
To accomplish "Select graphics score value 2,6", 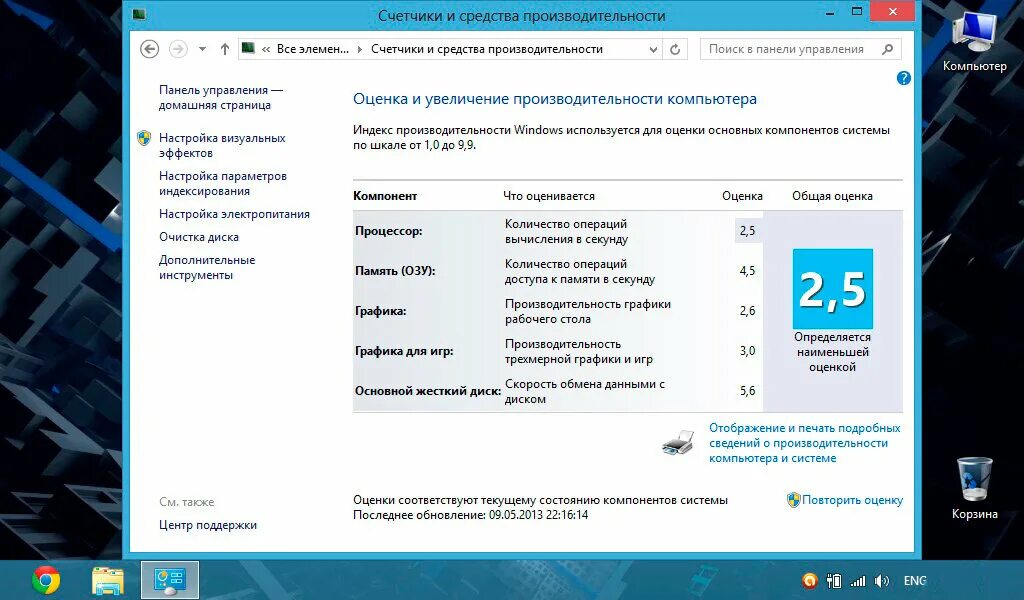I will pyautogui.click(x=748, y=311).
